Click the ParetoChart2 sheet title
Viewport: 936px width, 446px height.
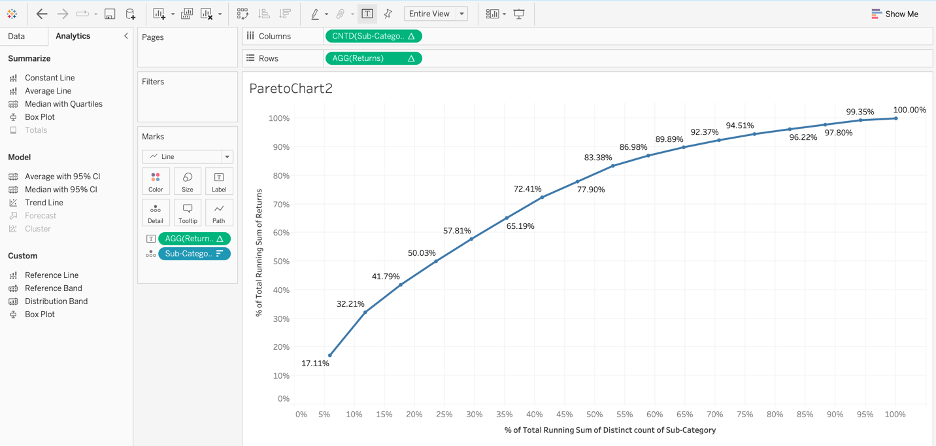(x=290, y=89)
